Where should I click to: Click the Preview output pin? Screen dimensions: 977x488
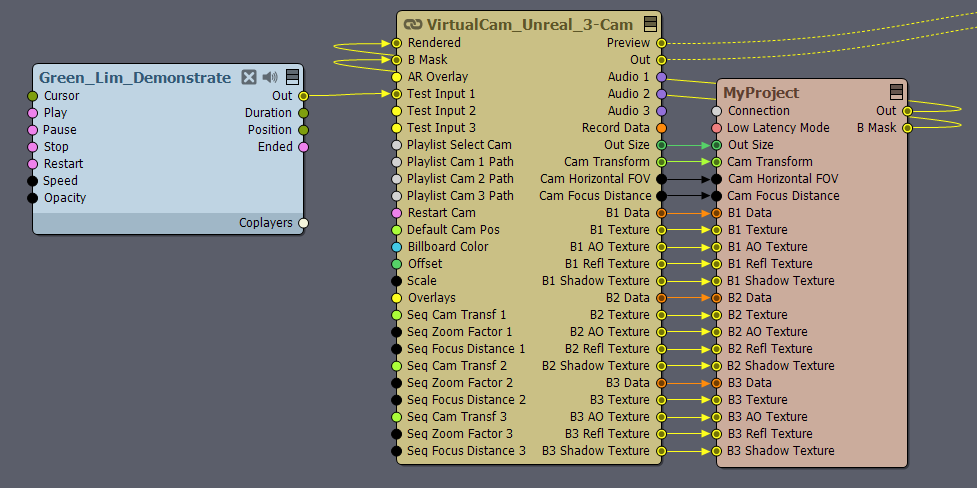tap(662, 43)
